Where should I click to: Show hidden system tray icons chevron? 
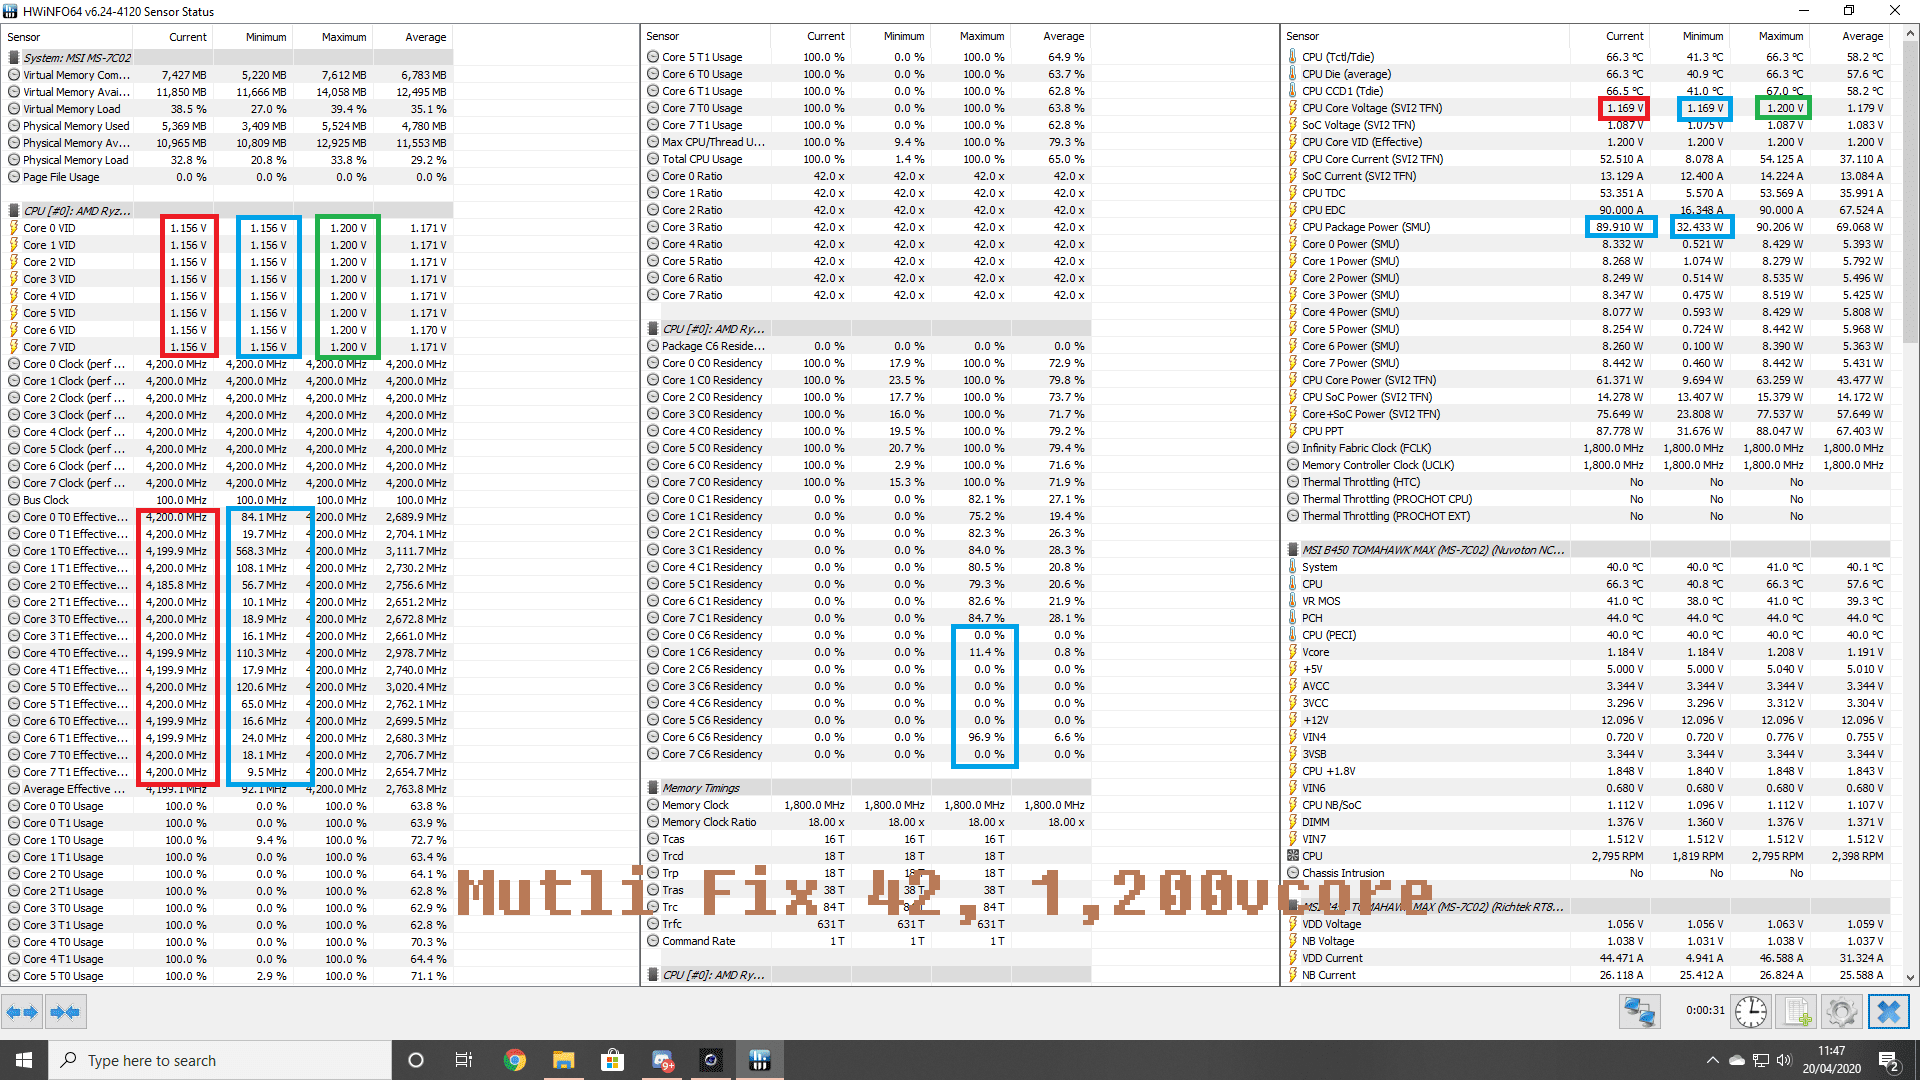(x=1712, y=1060)
